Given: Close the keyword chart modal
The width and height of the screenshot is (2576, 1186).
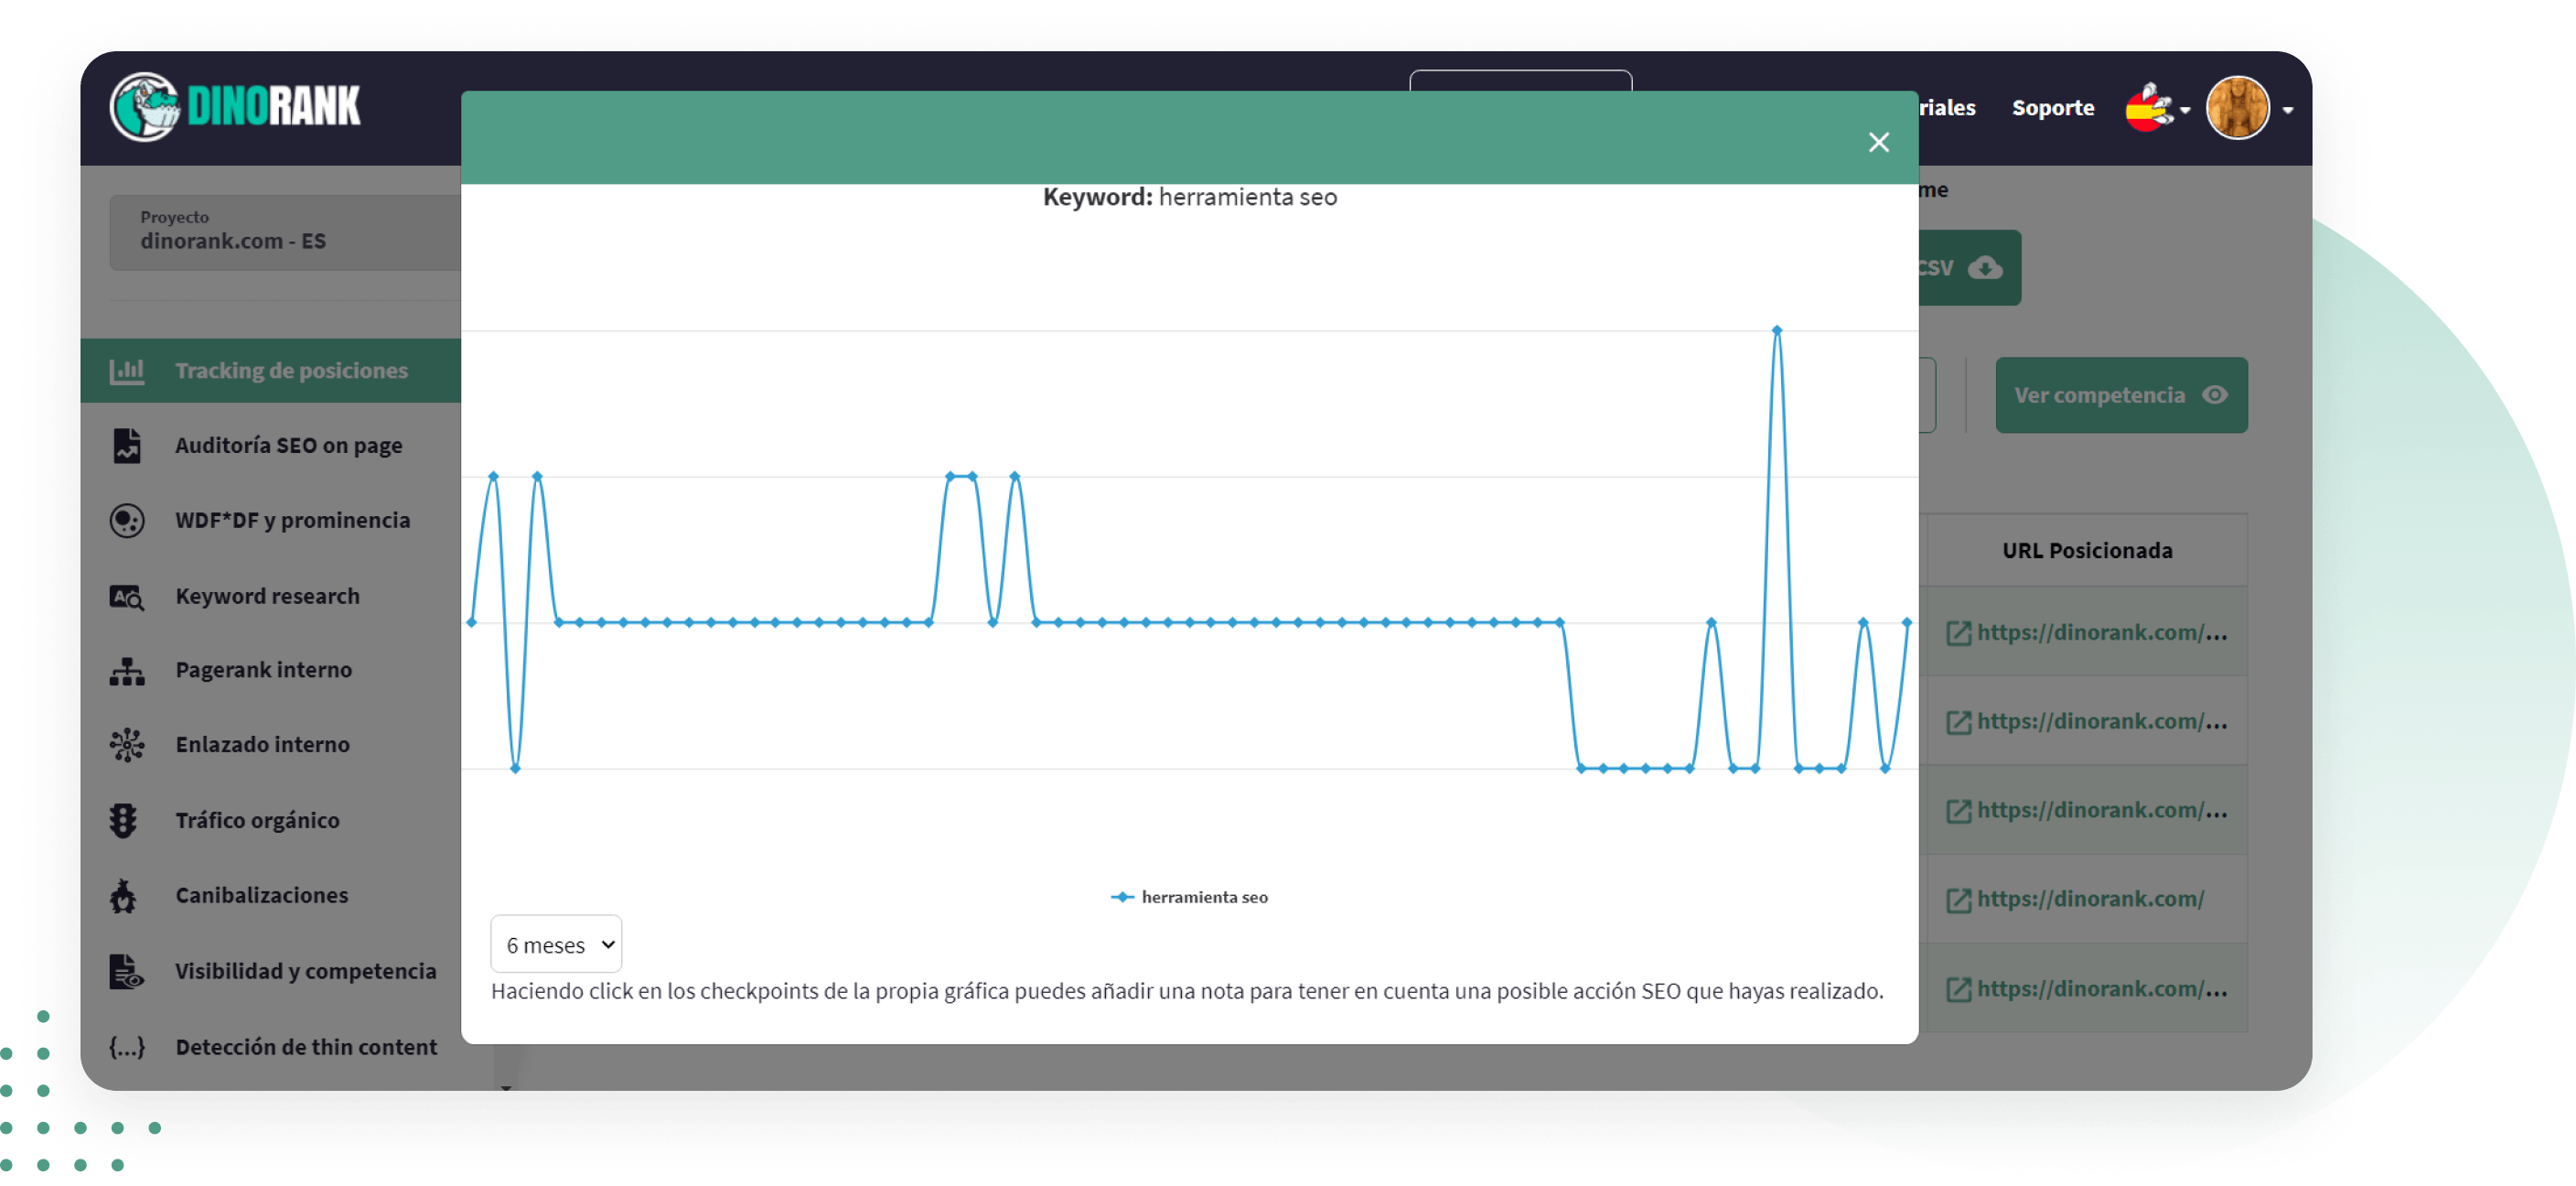Looking at the screenshot, I should (1878, 142).
